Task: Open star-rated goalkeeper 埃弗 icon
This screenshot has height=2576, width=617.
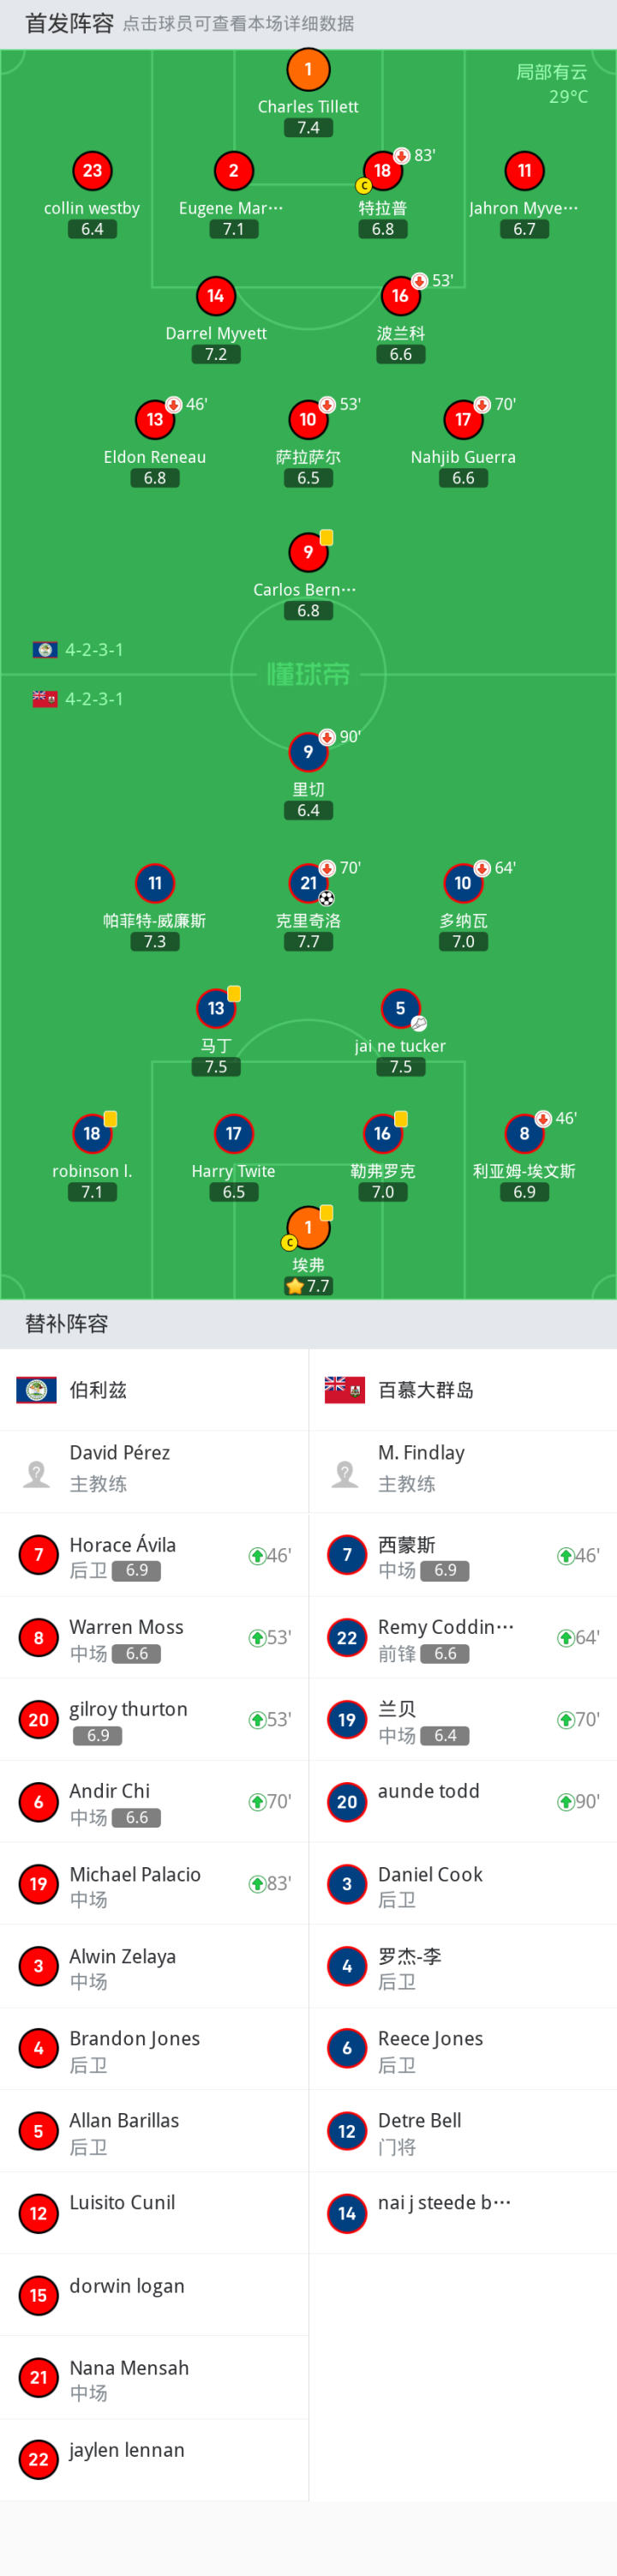Action: click(308, 1227)
